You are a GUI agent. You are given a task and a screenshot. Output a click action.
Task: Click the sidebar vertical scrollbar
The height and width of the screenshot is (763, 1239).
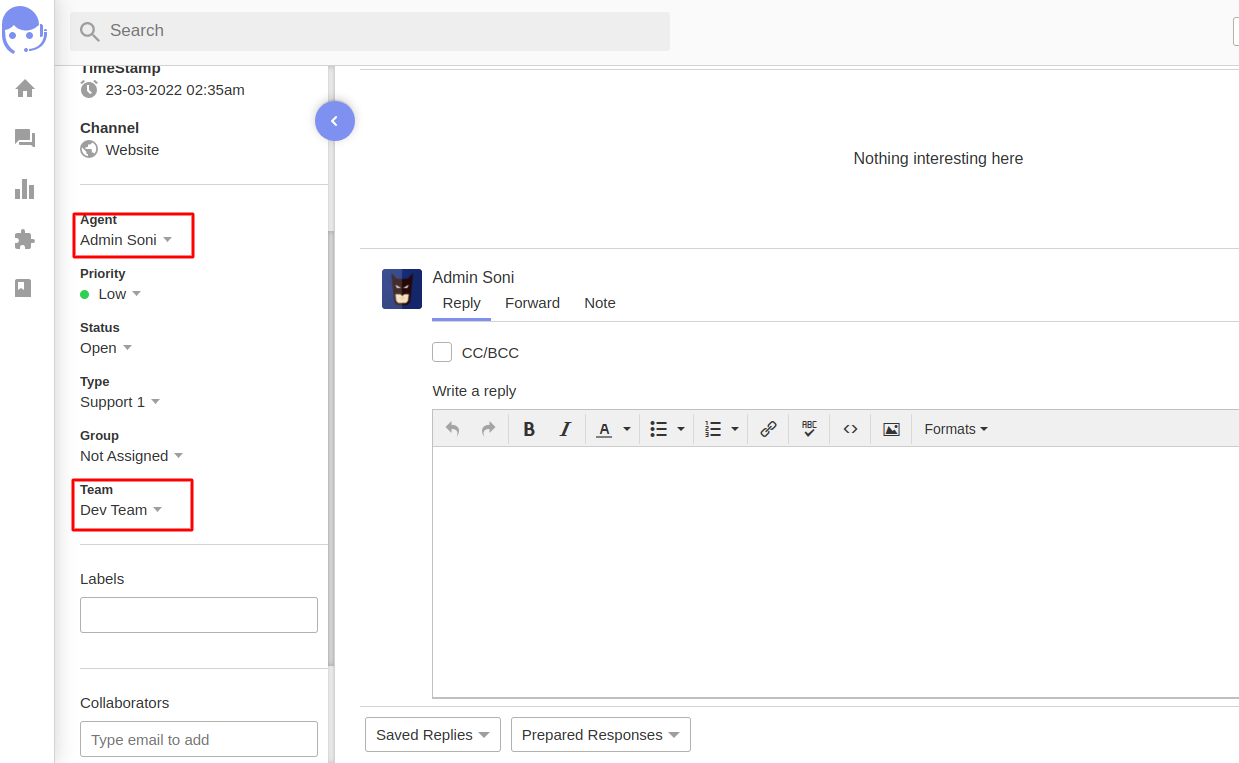click(331, 448)
